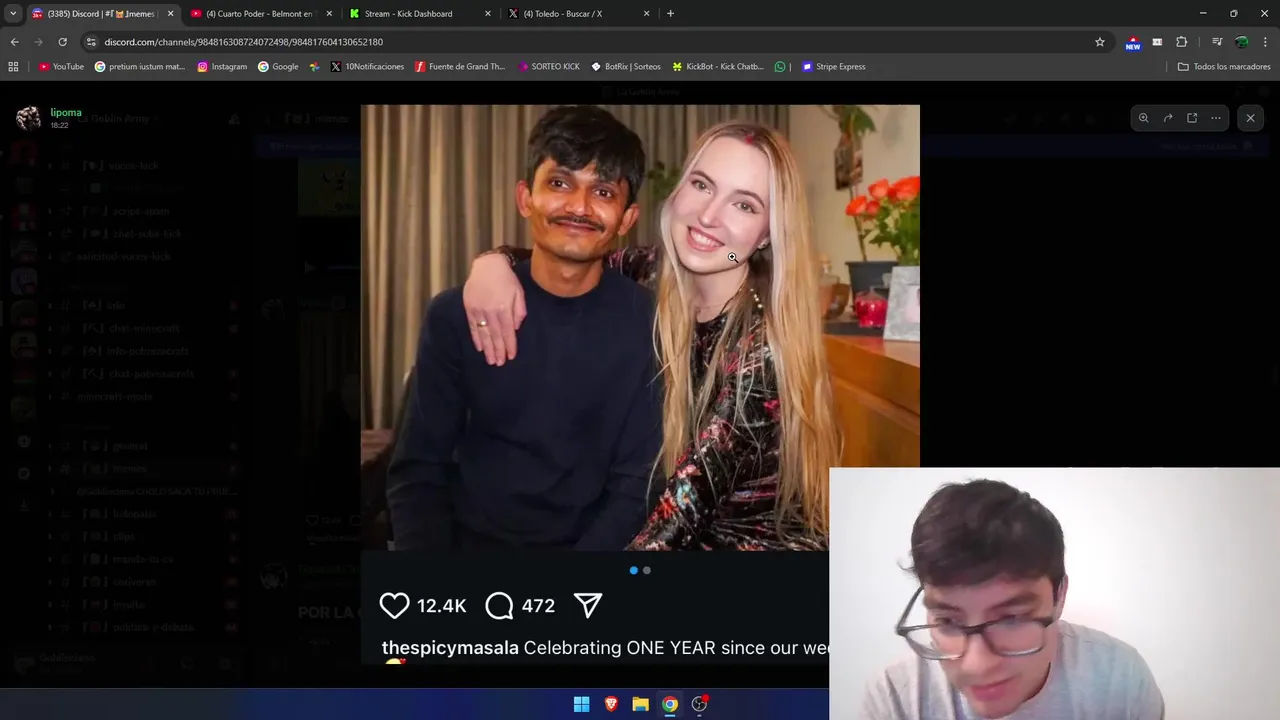Open the Windows Start menu

[581, 704]
